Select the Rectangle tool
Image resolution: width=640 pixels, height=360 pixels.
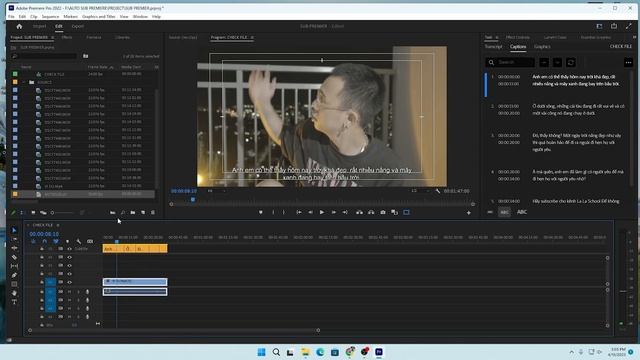[14, 284]
